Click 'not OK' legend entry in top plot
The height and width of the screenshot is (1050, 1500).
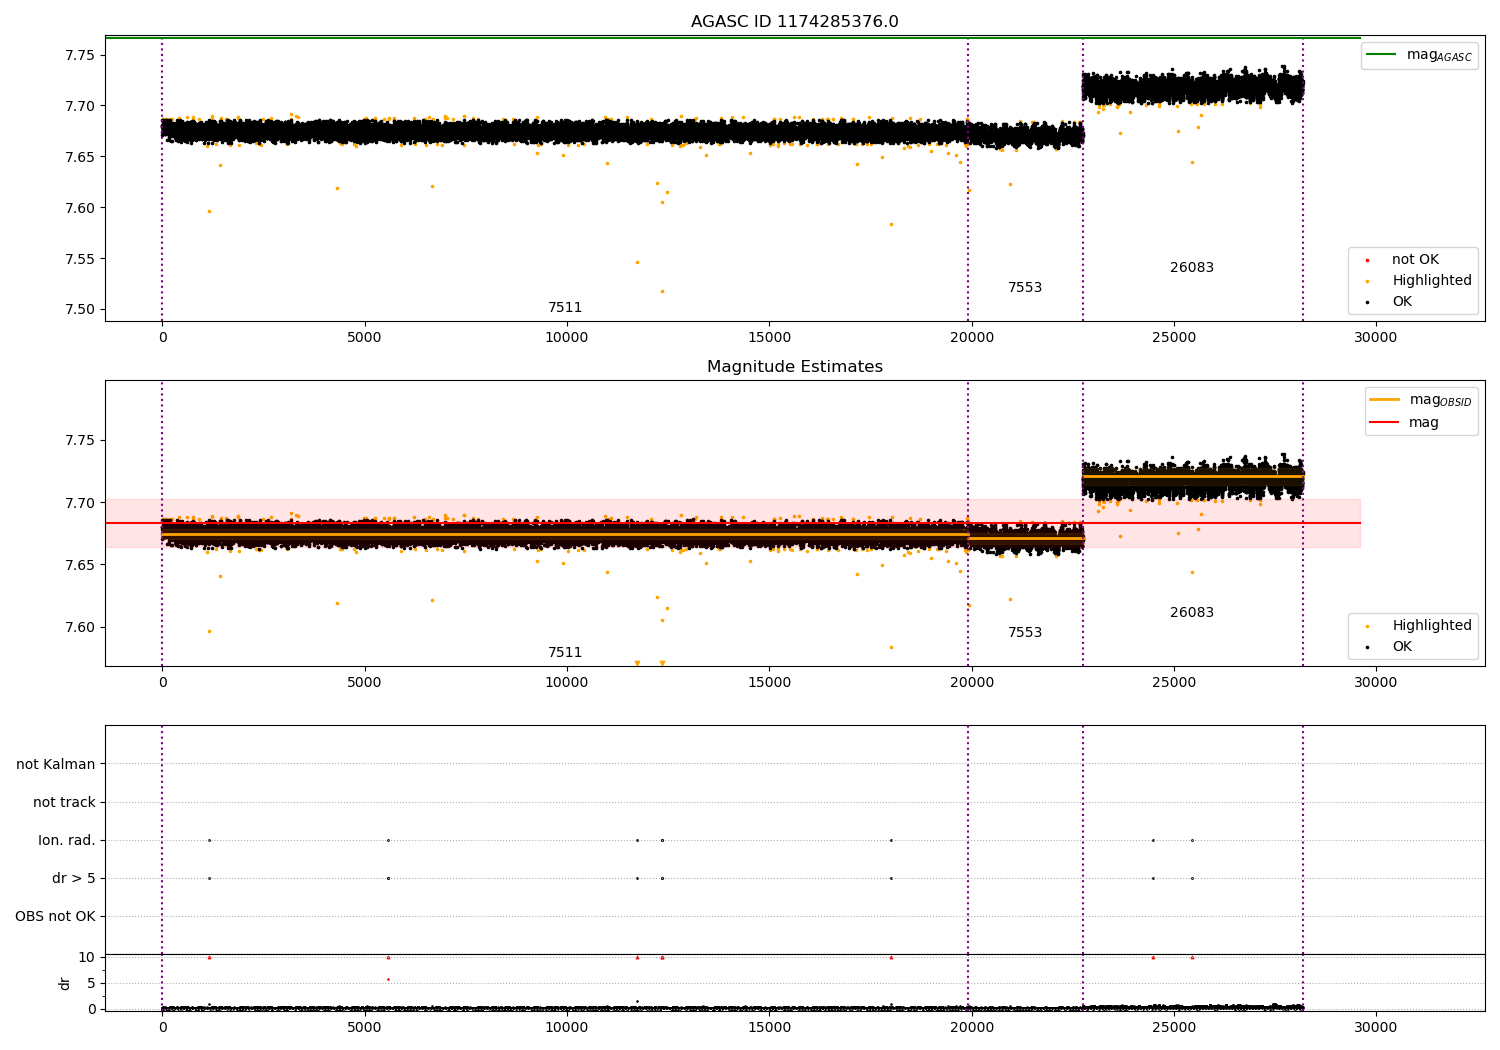point(1414,260)
